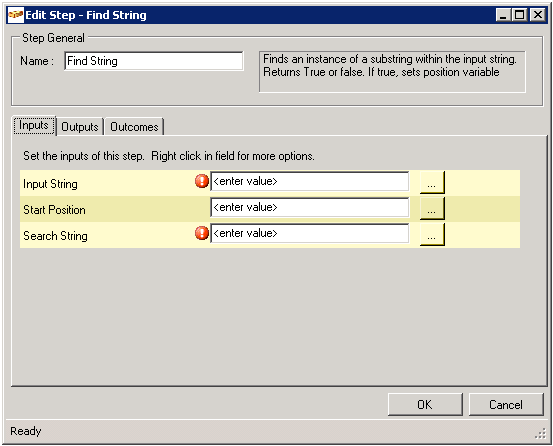The image size is (553, 446).
Task: Click the Cancel button
Action: (506, 404)
